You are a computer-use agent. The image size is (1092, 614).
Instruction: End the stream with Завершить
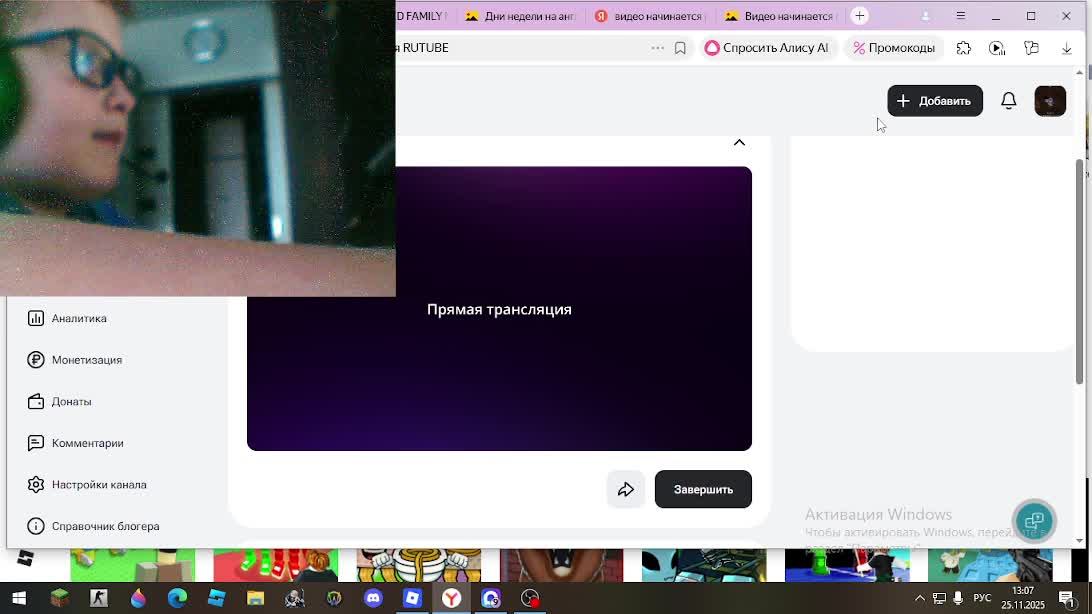(703, 489)
